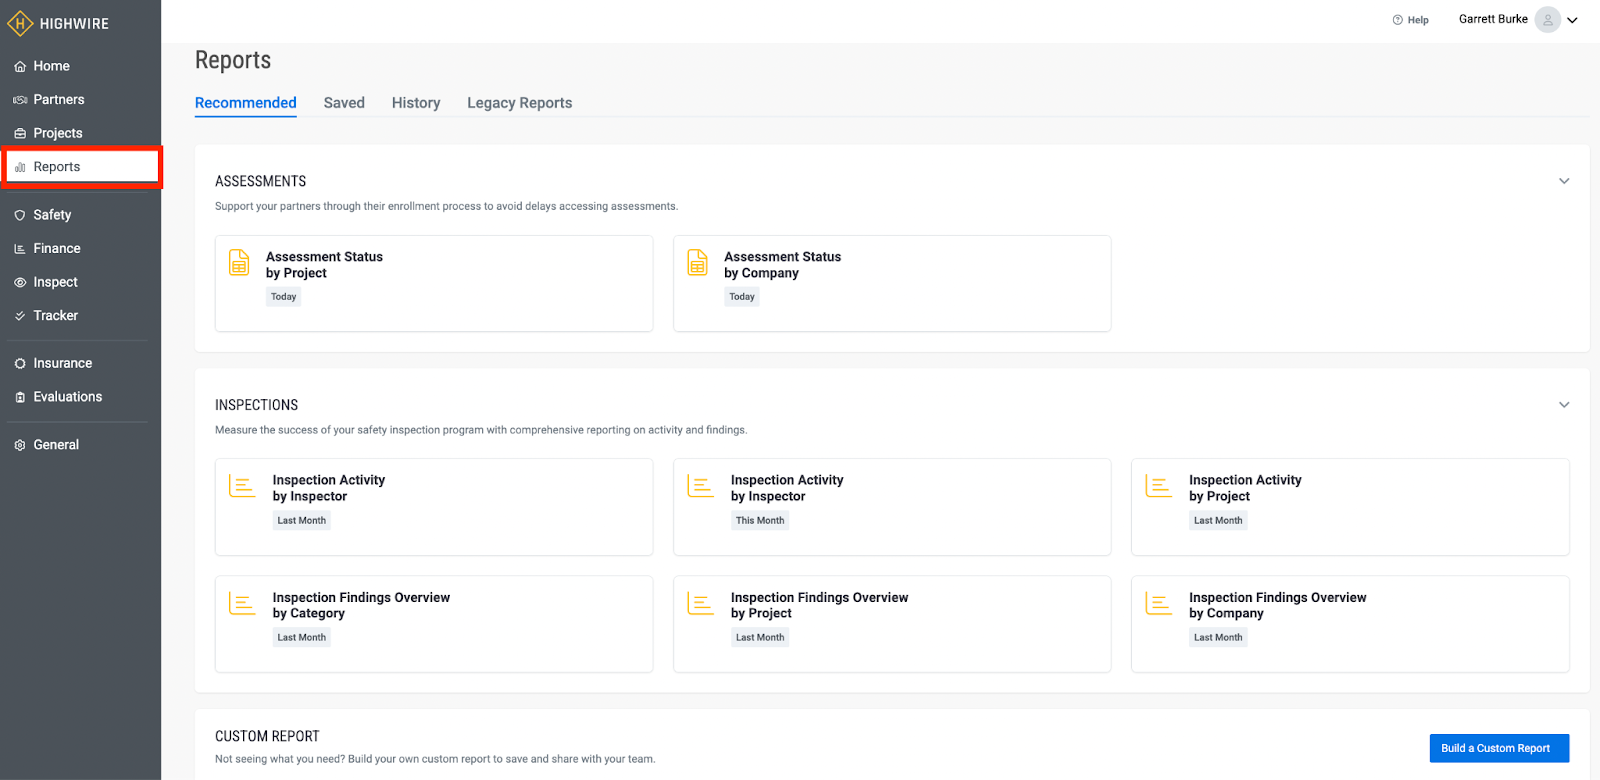Image resolution: width=1600 pixels, height=780 pixels.
Task: Click the Highwire logo icon
Action: tap(20, 23)
